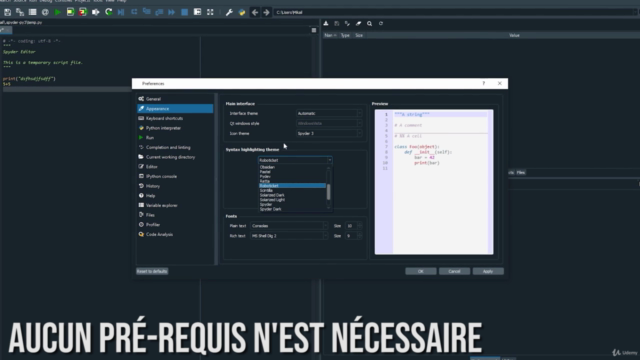
Task: Click the Value column header
Action: [x=514, y=36]
